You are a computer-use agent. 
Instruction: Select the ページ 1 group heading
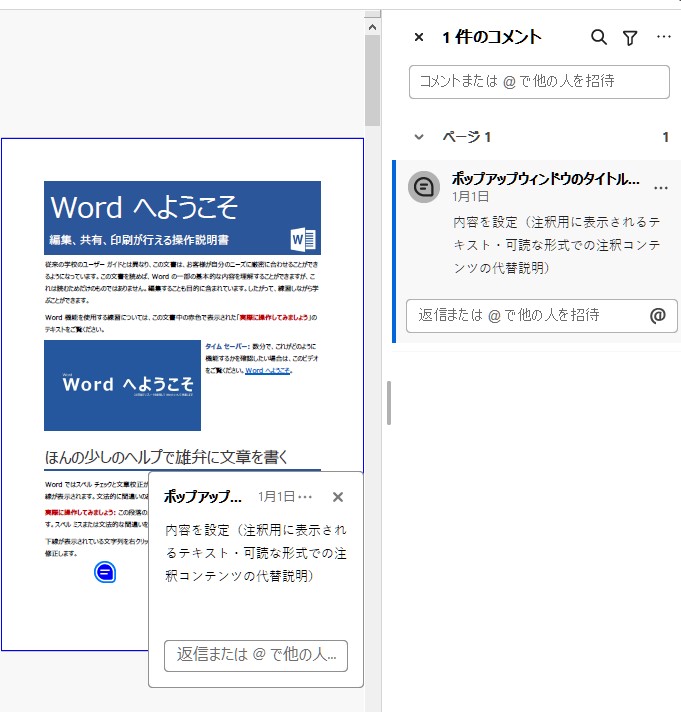pos(467,137)
